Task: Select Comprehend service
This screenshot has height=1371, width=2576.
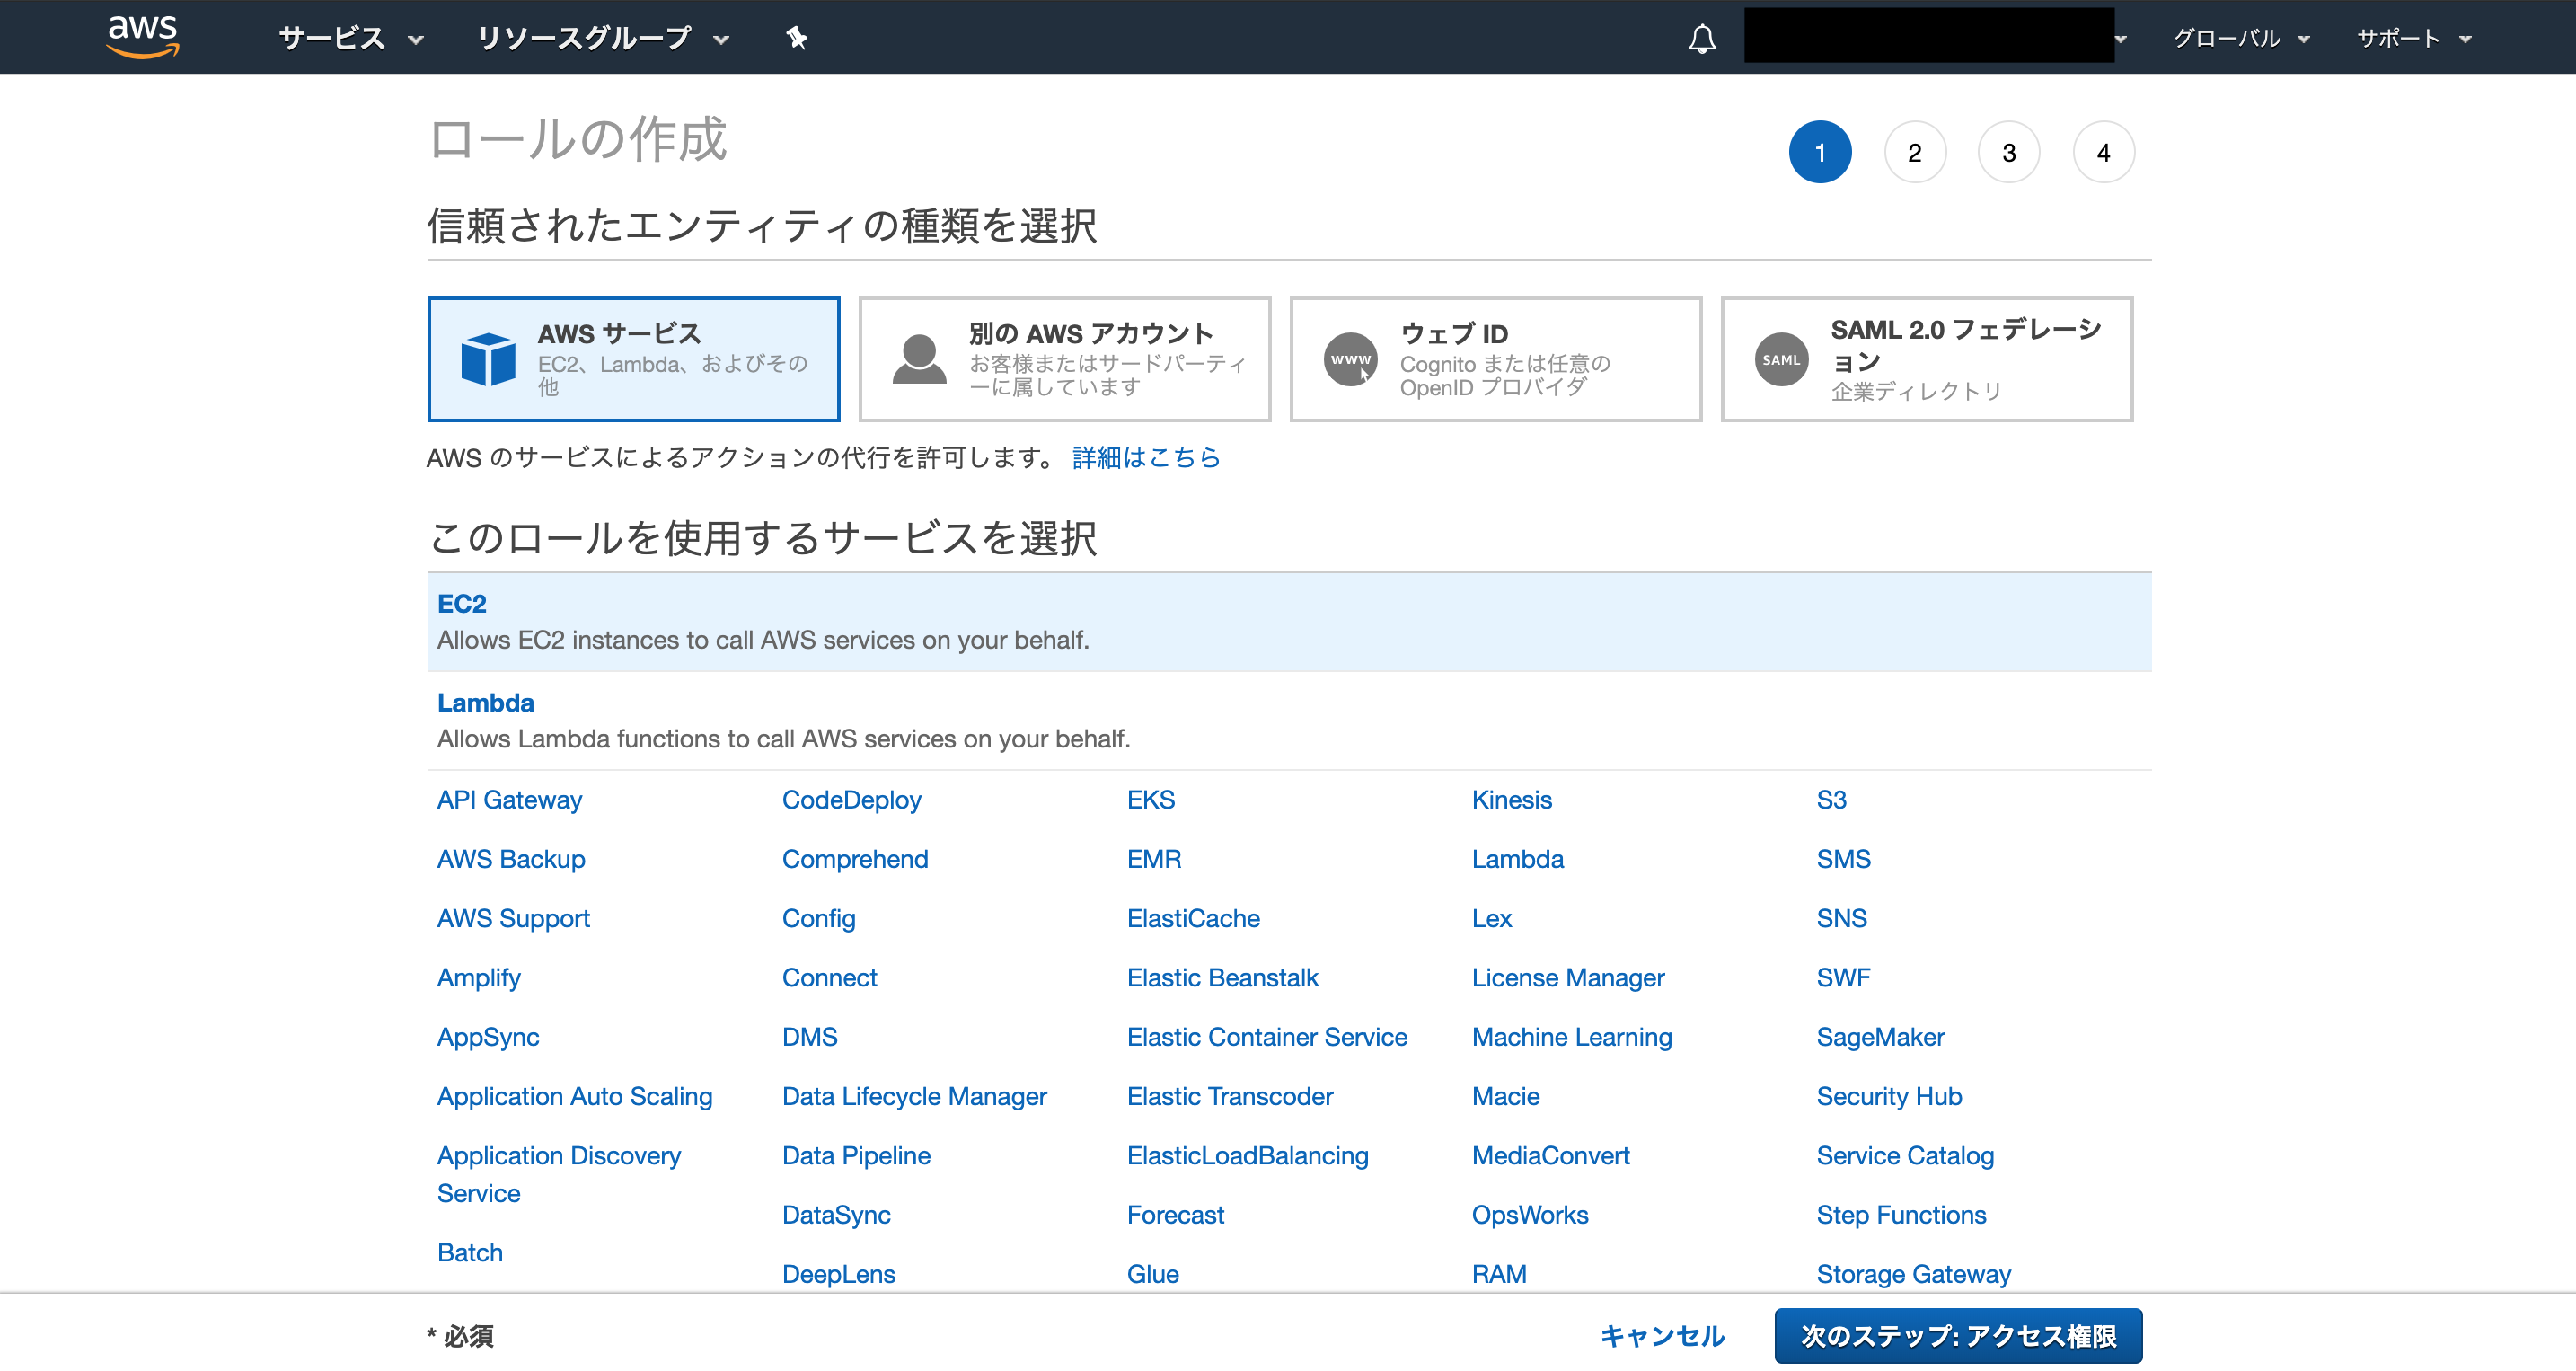Action: pyautogui.click(x=855, y=858)
